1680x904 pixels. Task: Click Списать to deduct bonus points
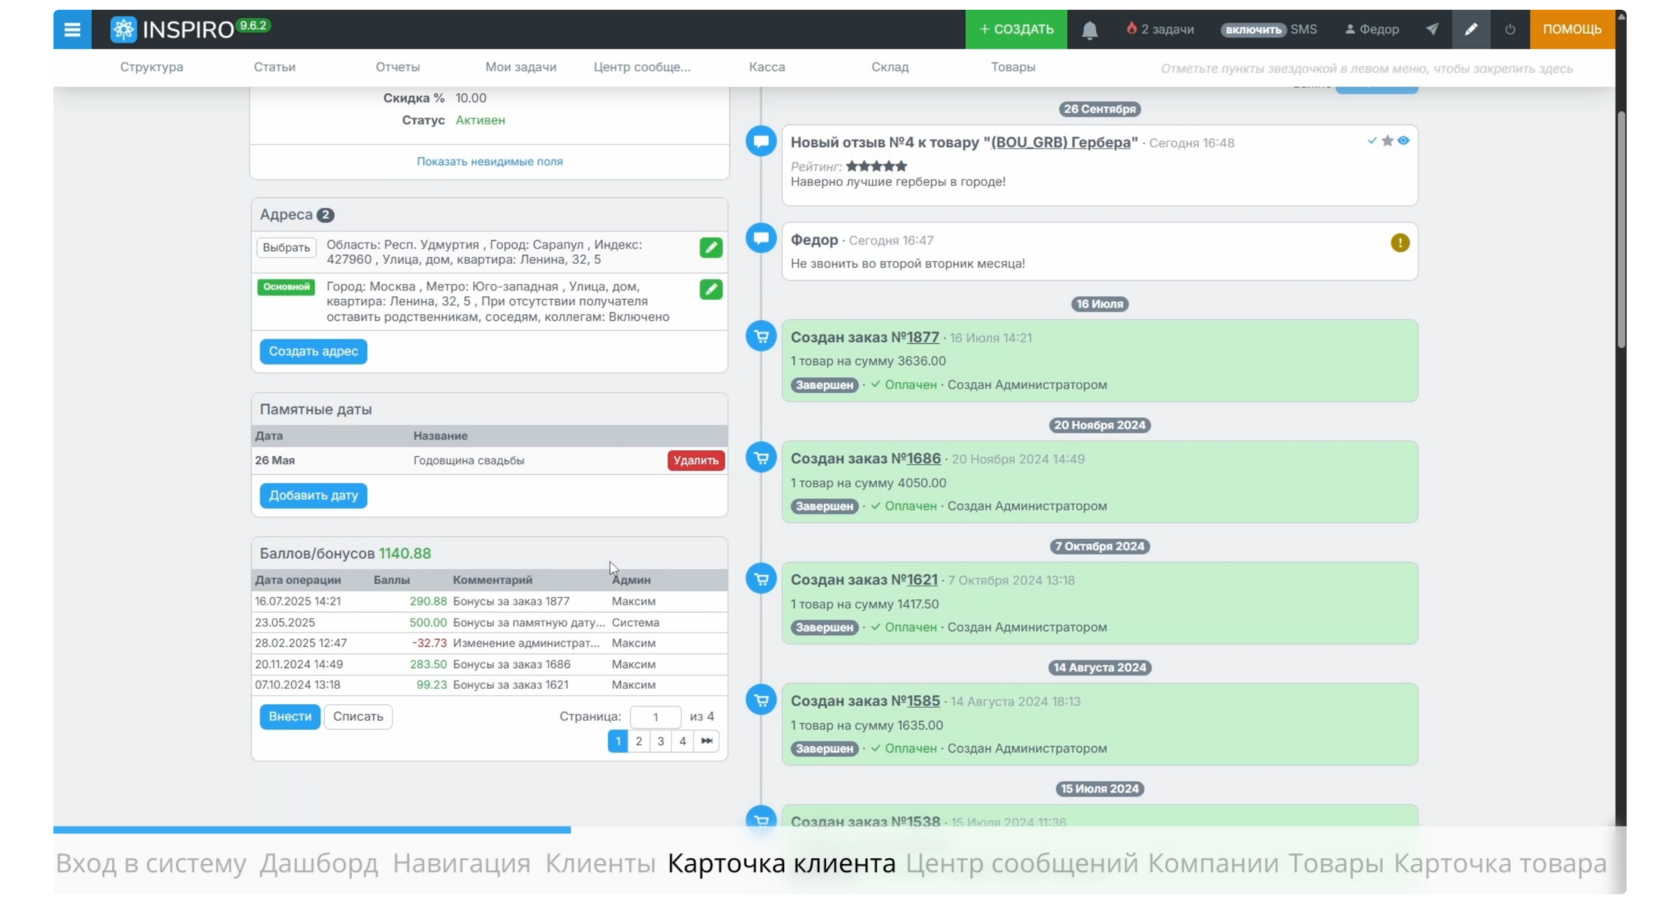coord(358,716)
